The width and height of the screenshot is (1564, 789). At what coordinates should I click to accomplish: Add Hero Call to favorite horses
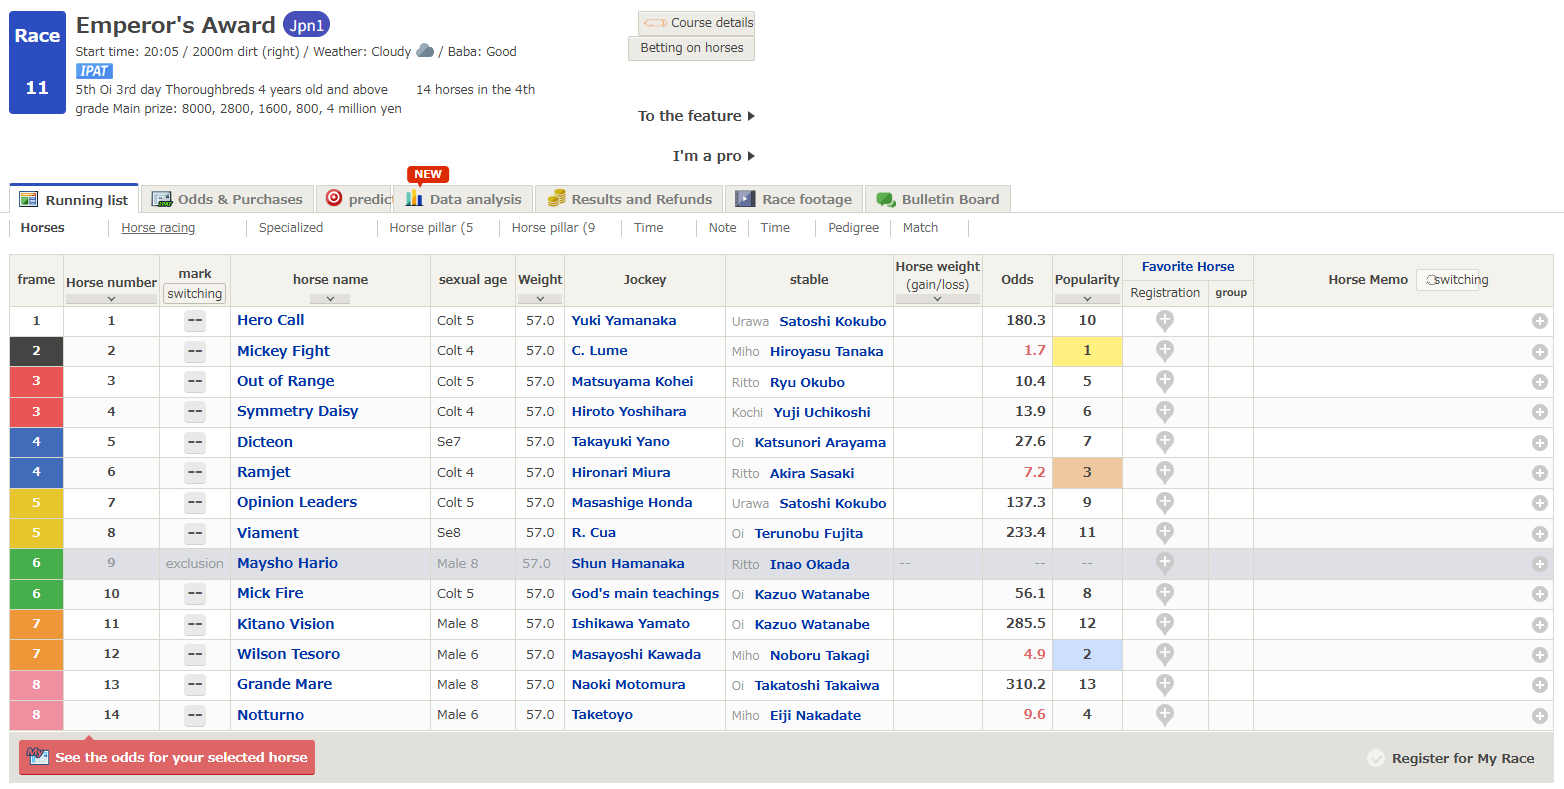pyautogui.click(x=1164, y=321)
